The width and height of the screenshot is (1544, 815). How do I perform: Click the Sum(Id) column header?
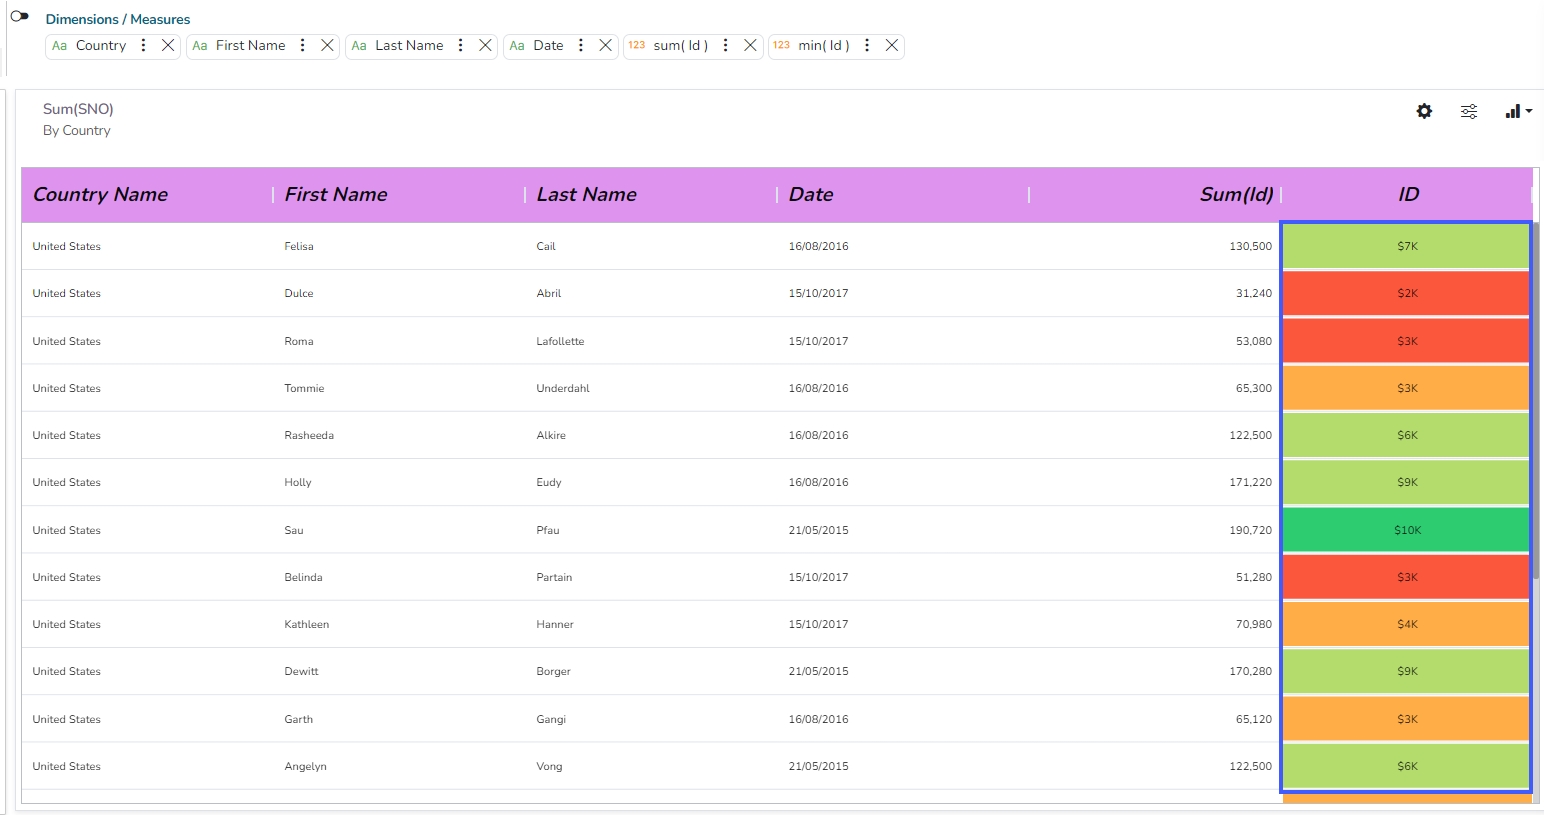tap(1236, 195)
